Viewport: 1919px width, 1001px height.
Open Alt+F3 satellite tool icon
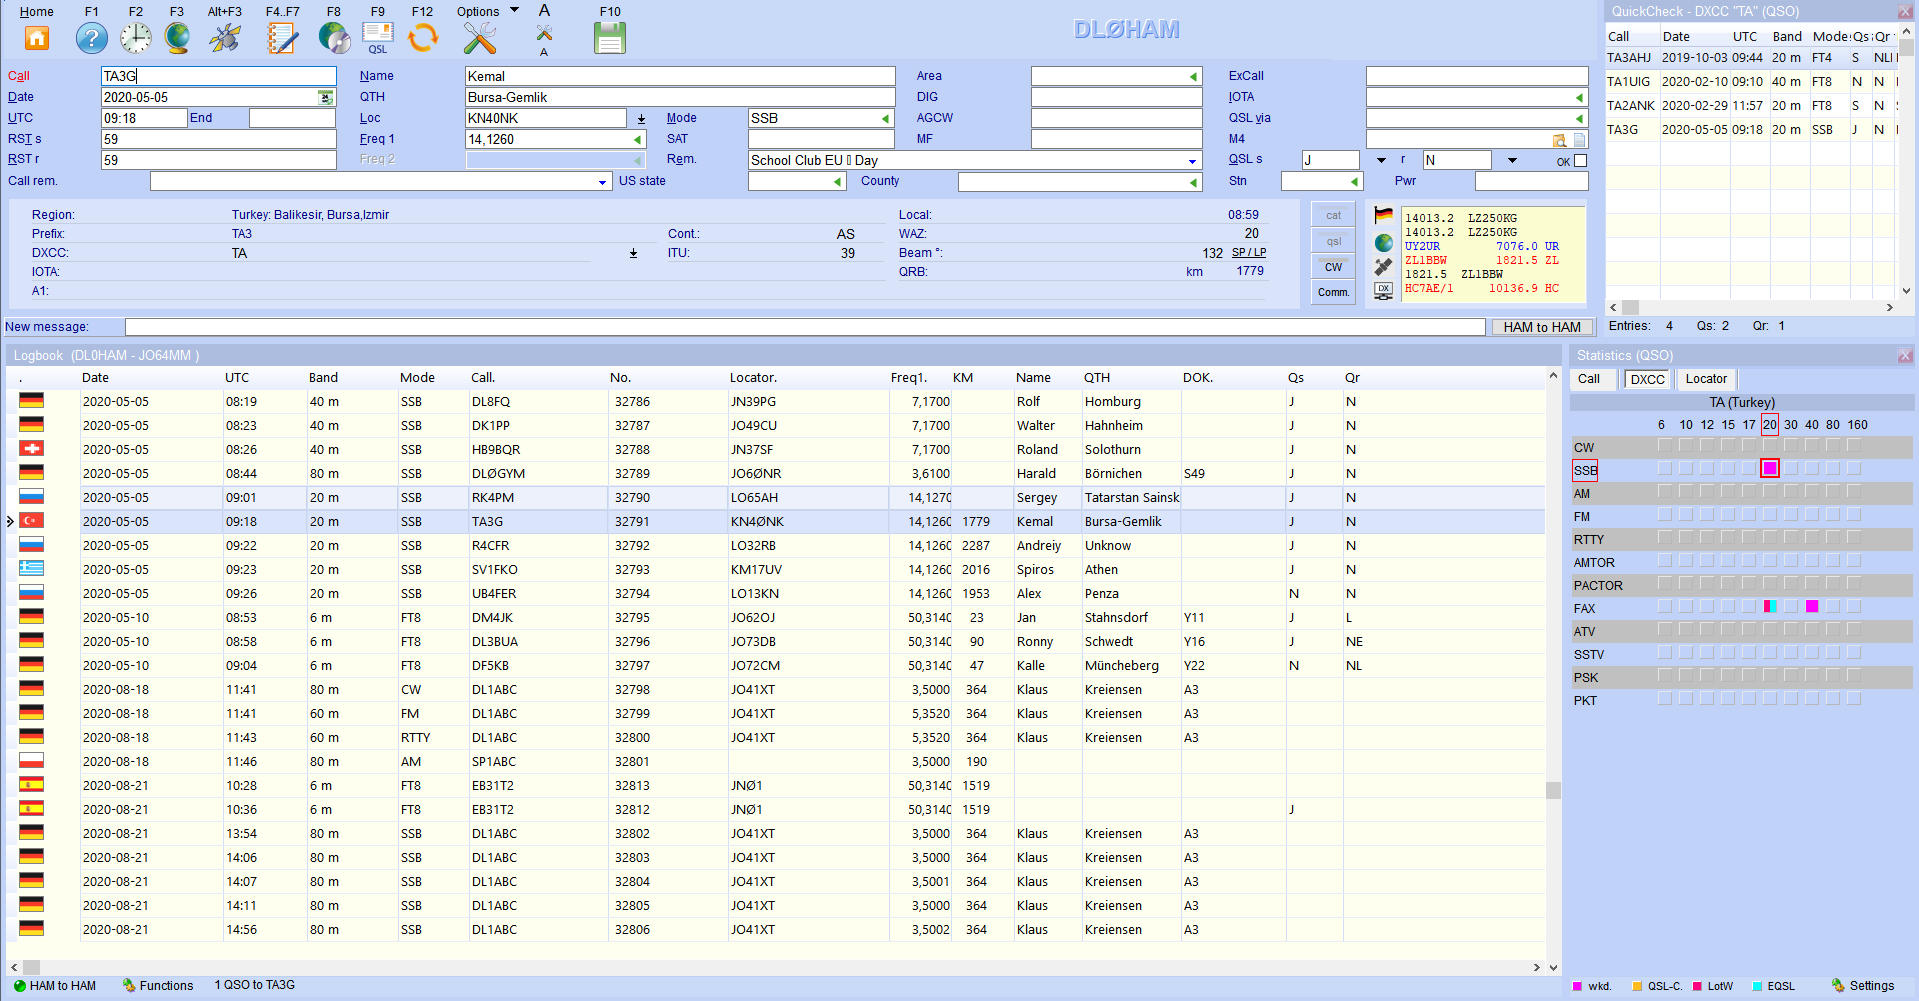(x=225, y=38)
